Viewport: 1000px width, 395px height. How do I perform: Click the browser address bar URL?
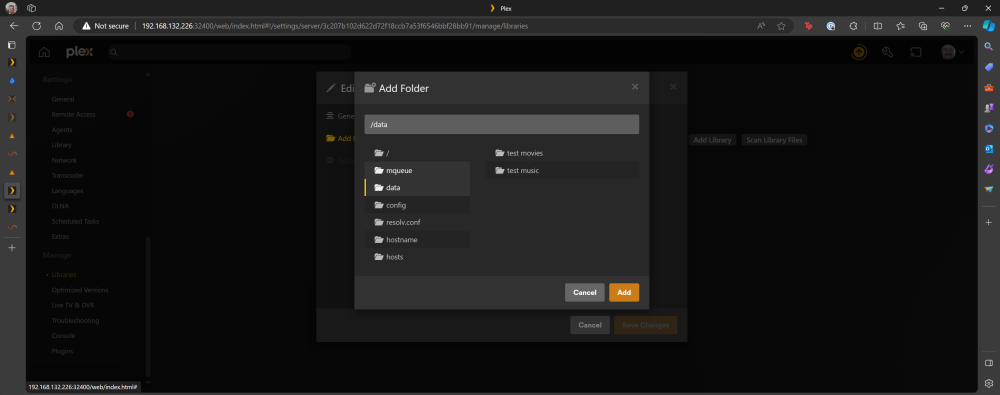click(x=335, y=26)
